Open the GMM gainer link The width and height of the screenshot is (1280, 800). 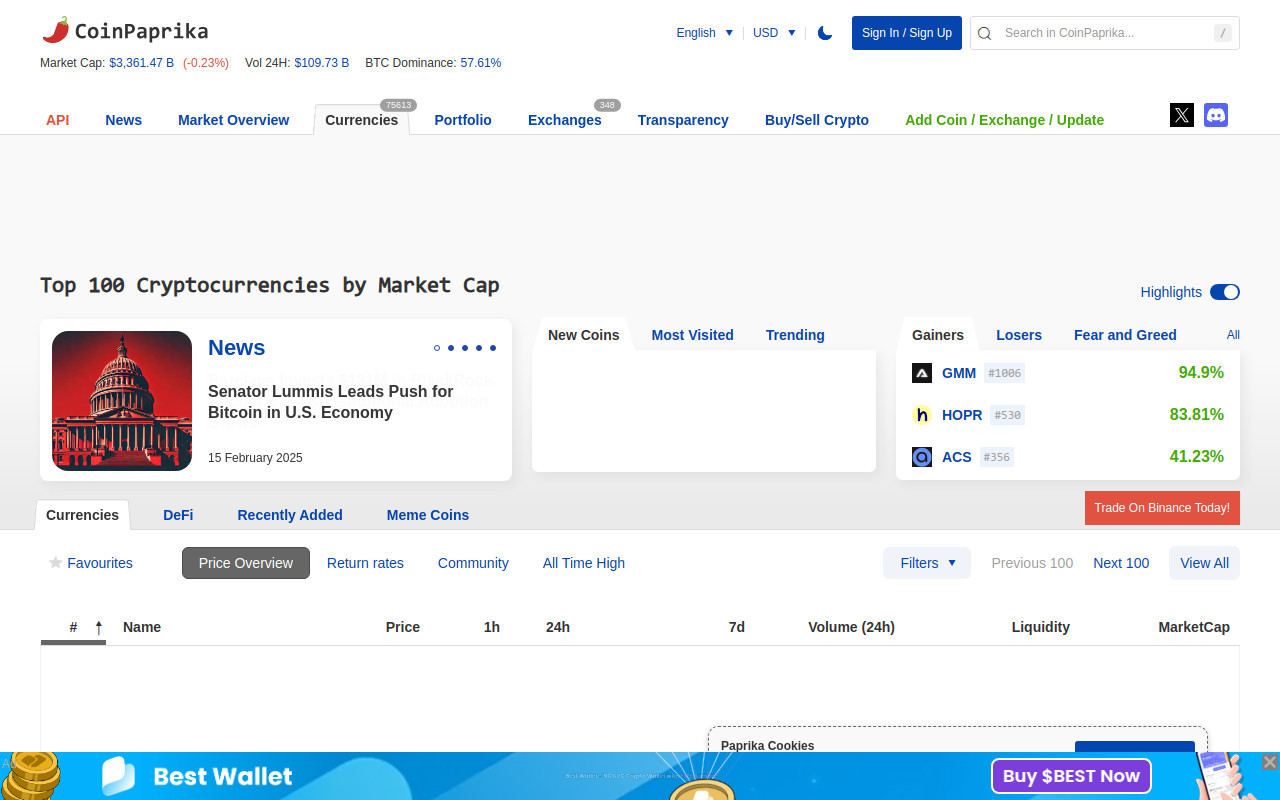pos(959,373)
